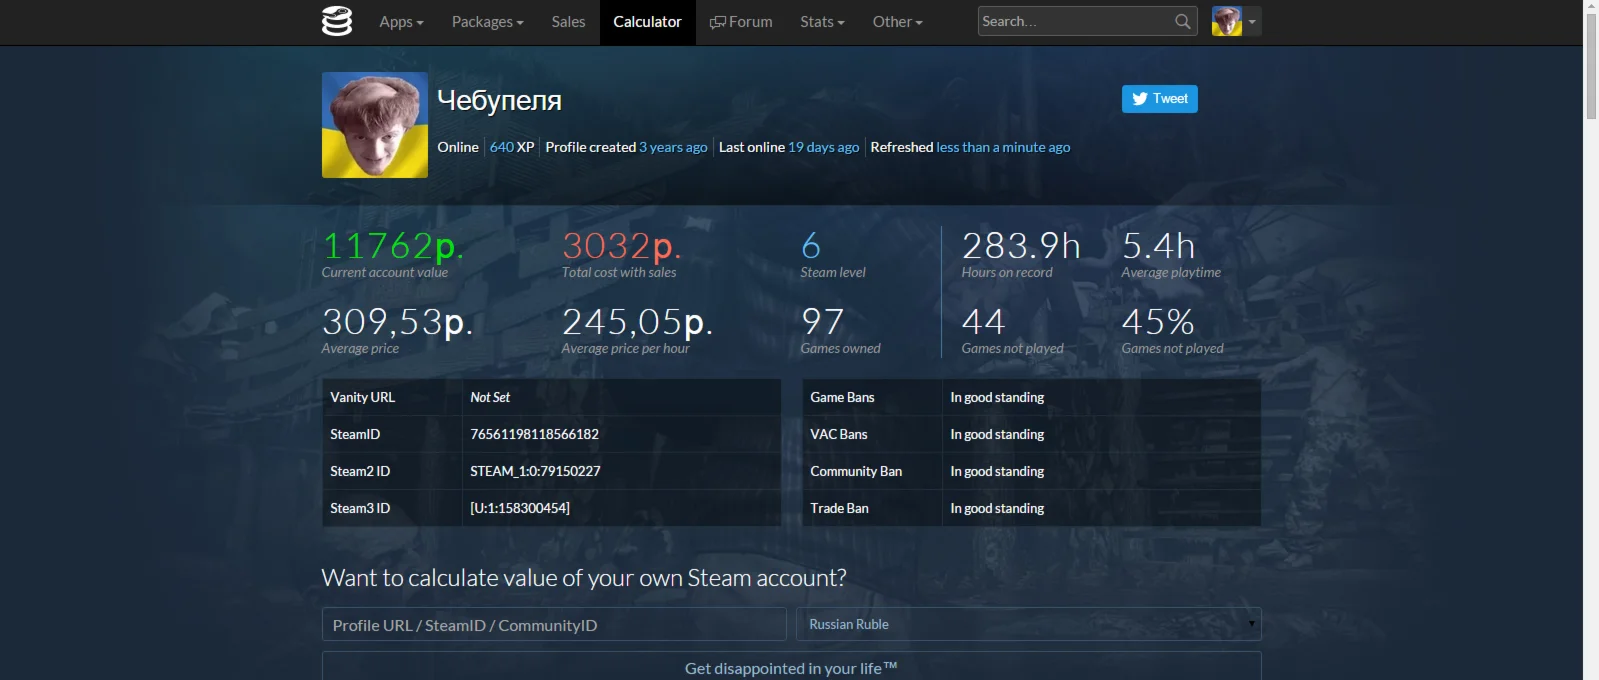This screenshot has width=1599, height=680.
Task: Click the Game Bans 'In good standing' status
Action: [x=997, y=397]
